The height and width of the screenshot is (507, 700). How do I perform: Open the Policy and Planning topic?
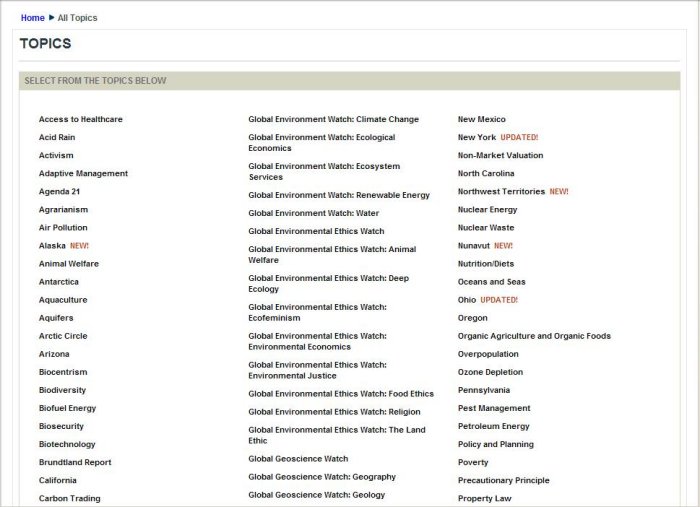pos(496,445)
